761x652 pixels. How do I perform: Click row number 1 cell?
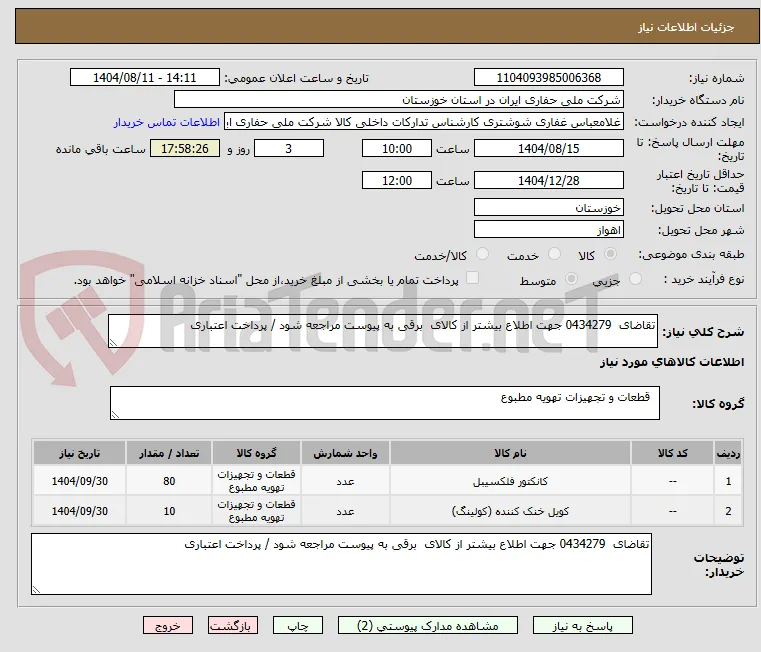point(728,481)
